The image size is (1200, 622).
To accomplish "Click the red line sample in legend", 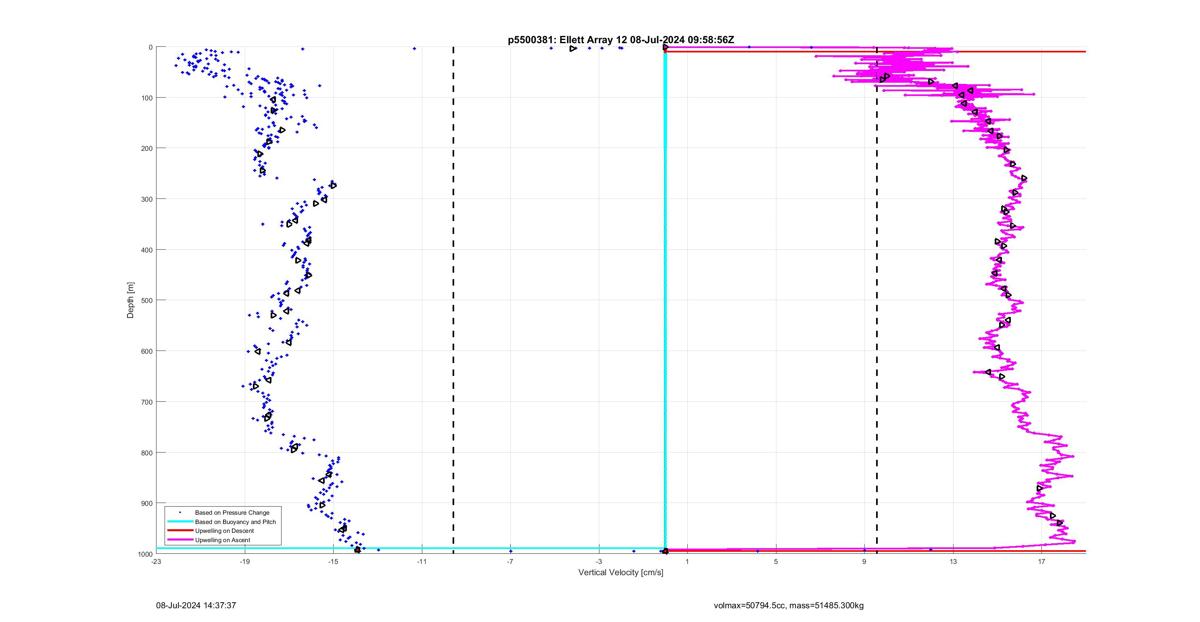I will pyautogui.click(x=179, y=530).
